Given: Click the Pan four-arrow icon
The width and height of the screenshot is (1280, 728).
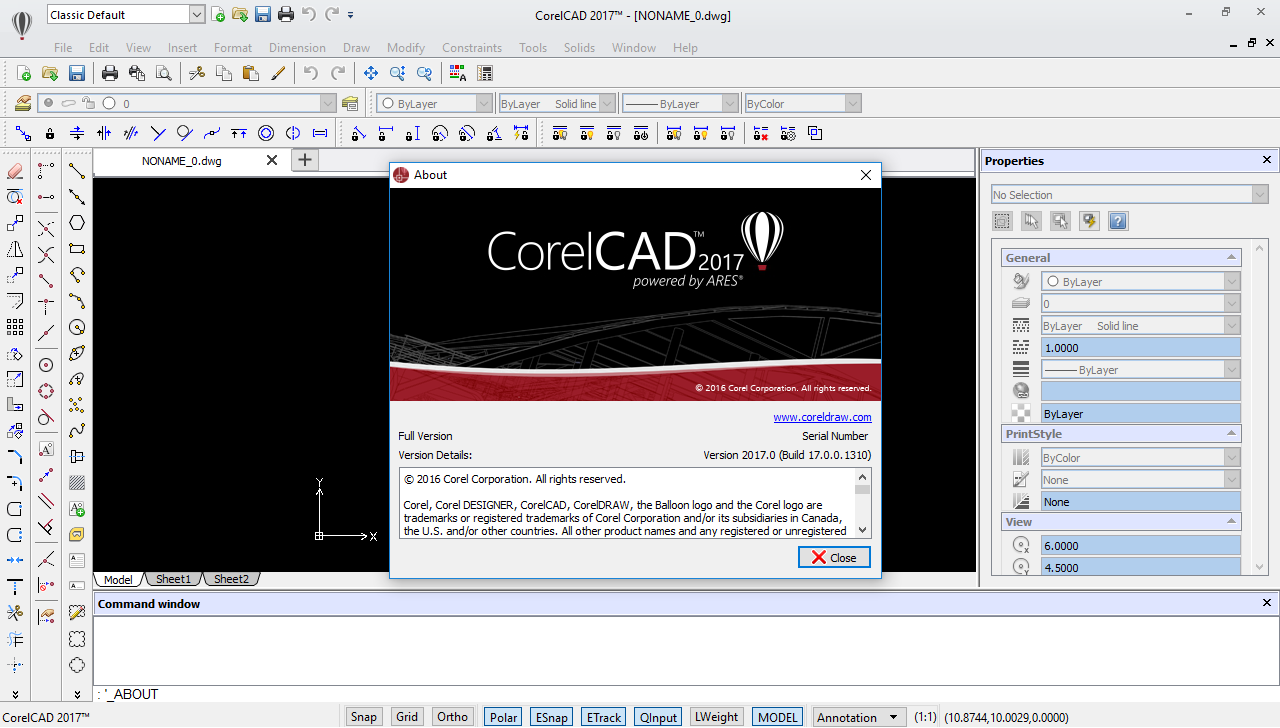Looking at the screenshot, I should click(x=370, y=73).
